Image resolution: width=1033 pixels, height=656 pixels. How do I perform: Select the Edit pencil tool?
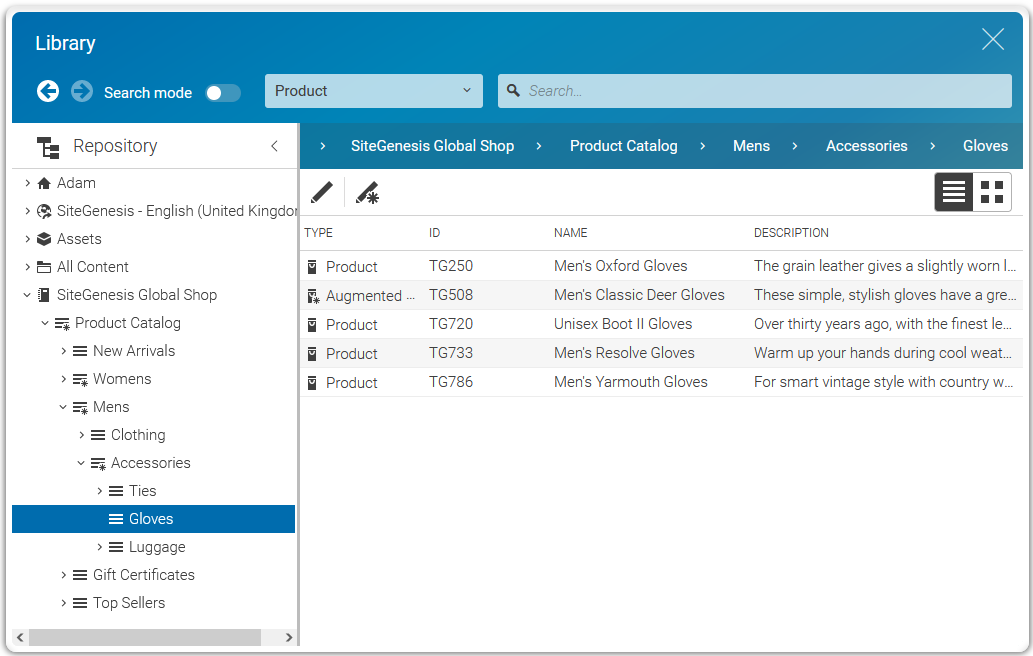click(322, 193)
